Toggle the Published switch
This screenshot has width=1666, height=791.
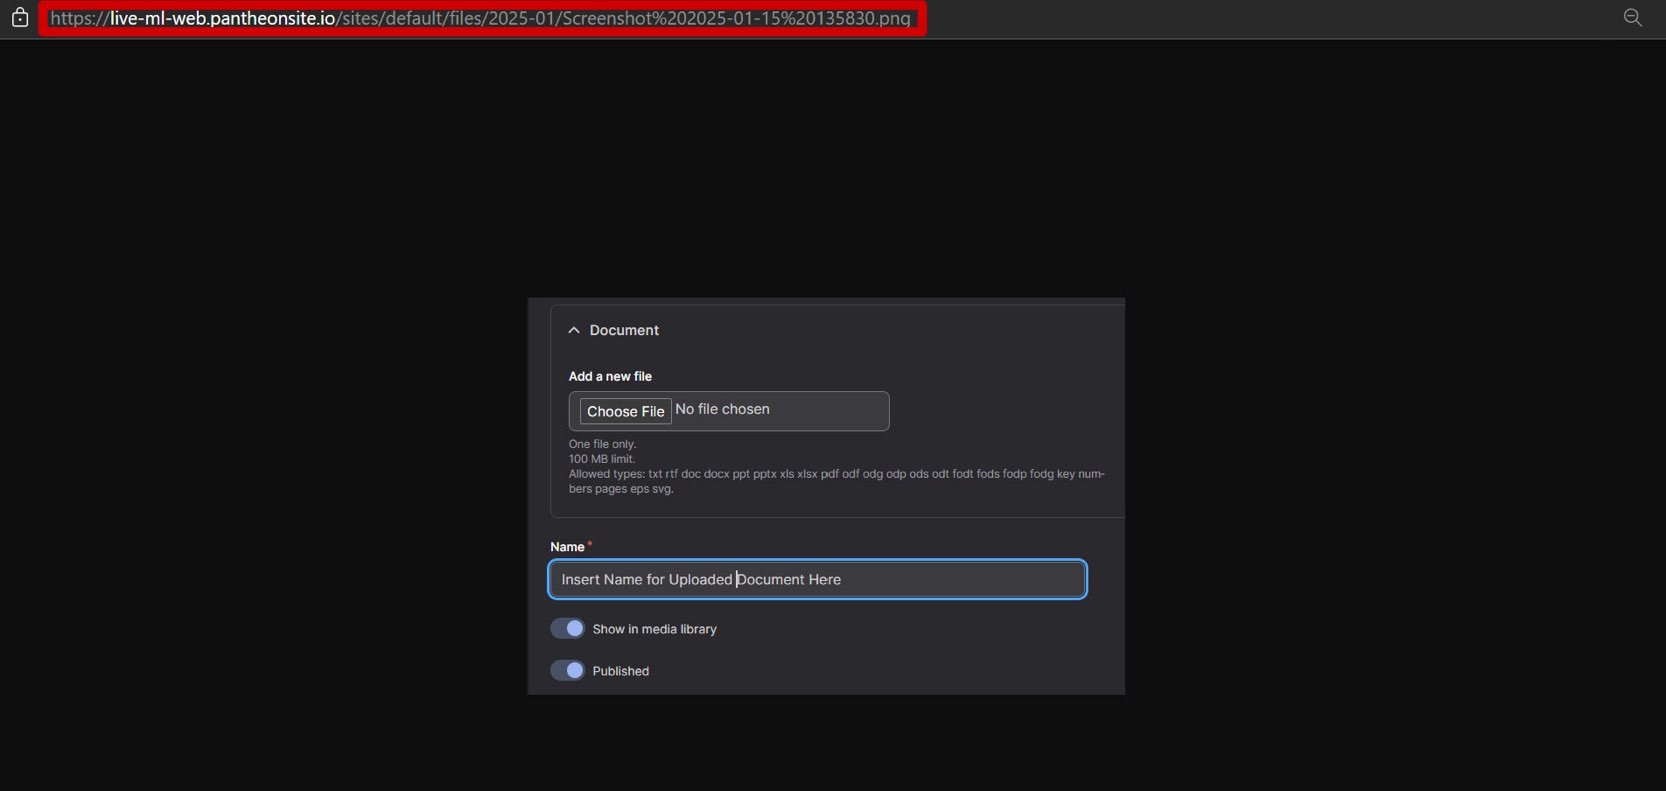point(567,670)
